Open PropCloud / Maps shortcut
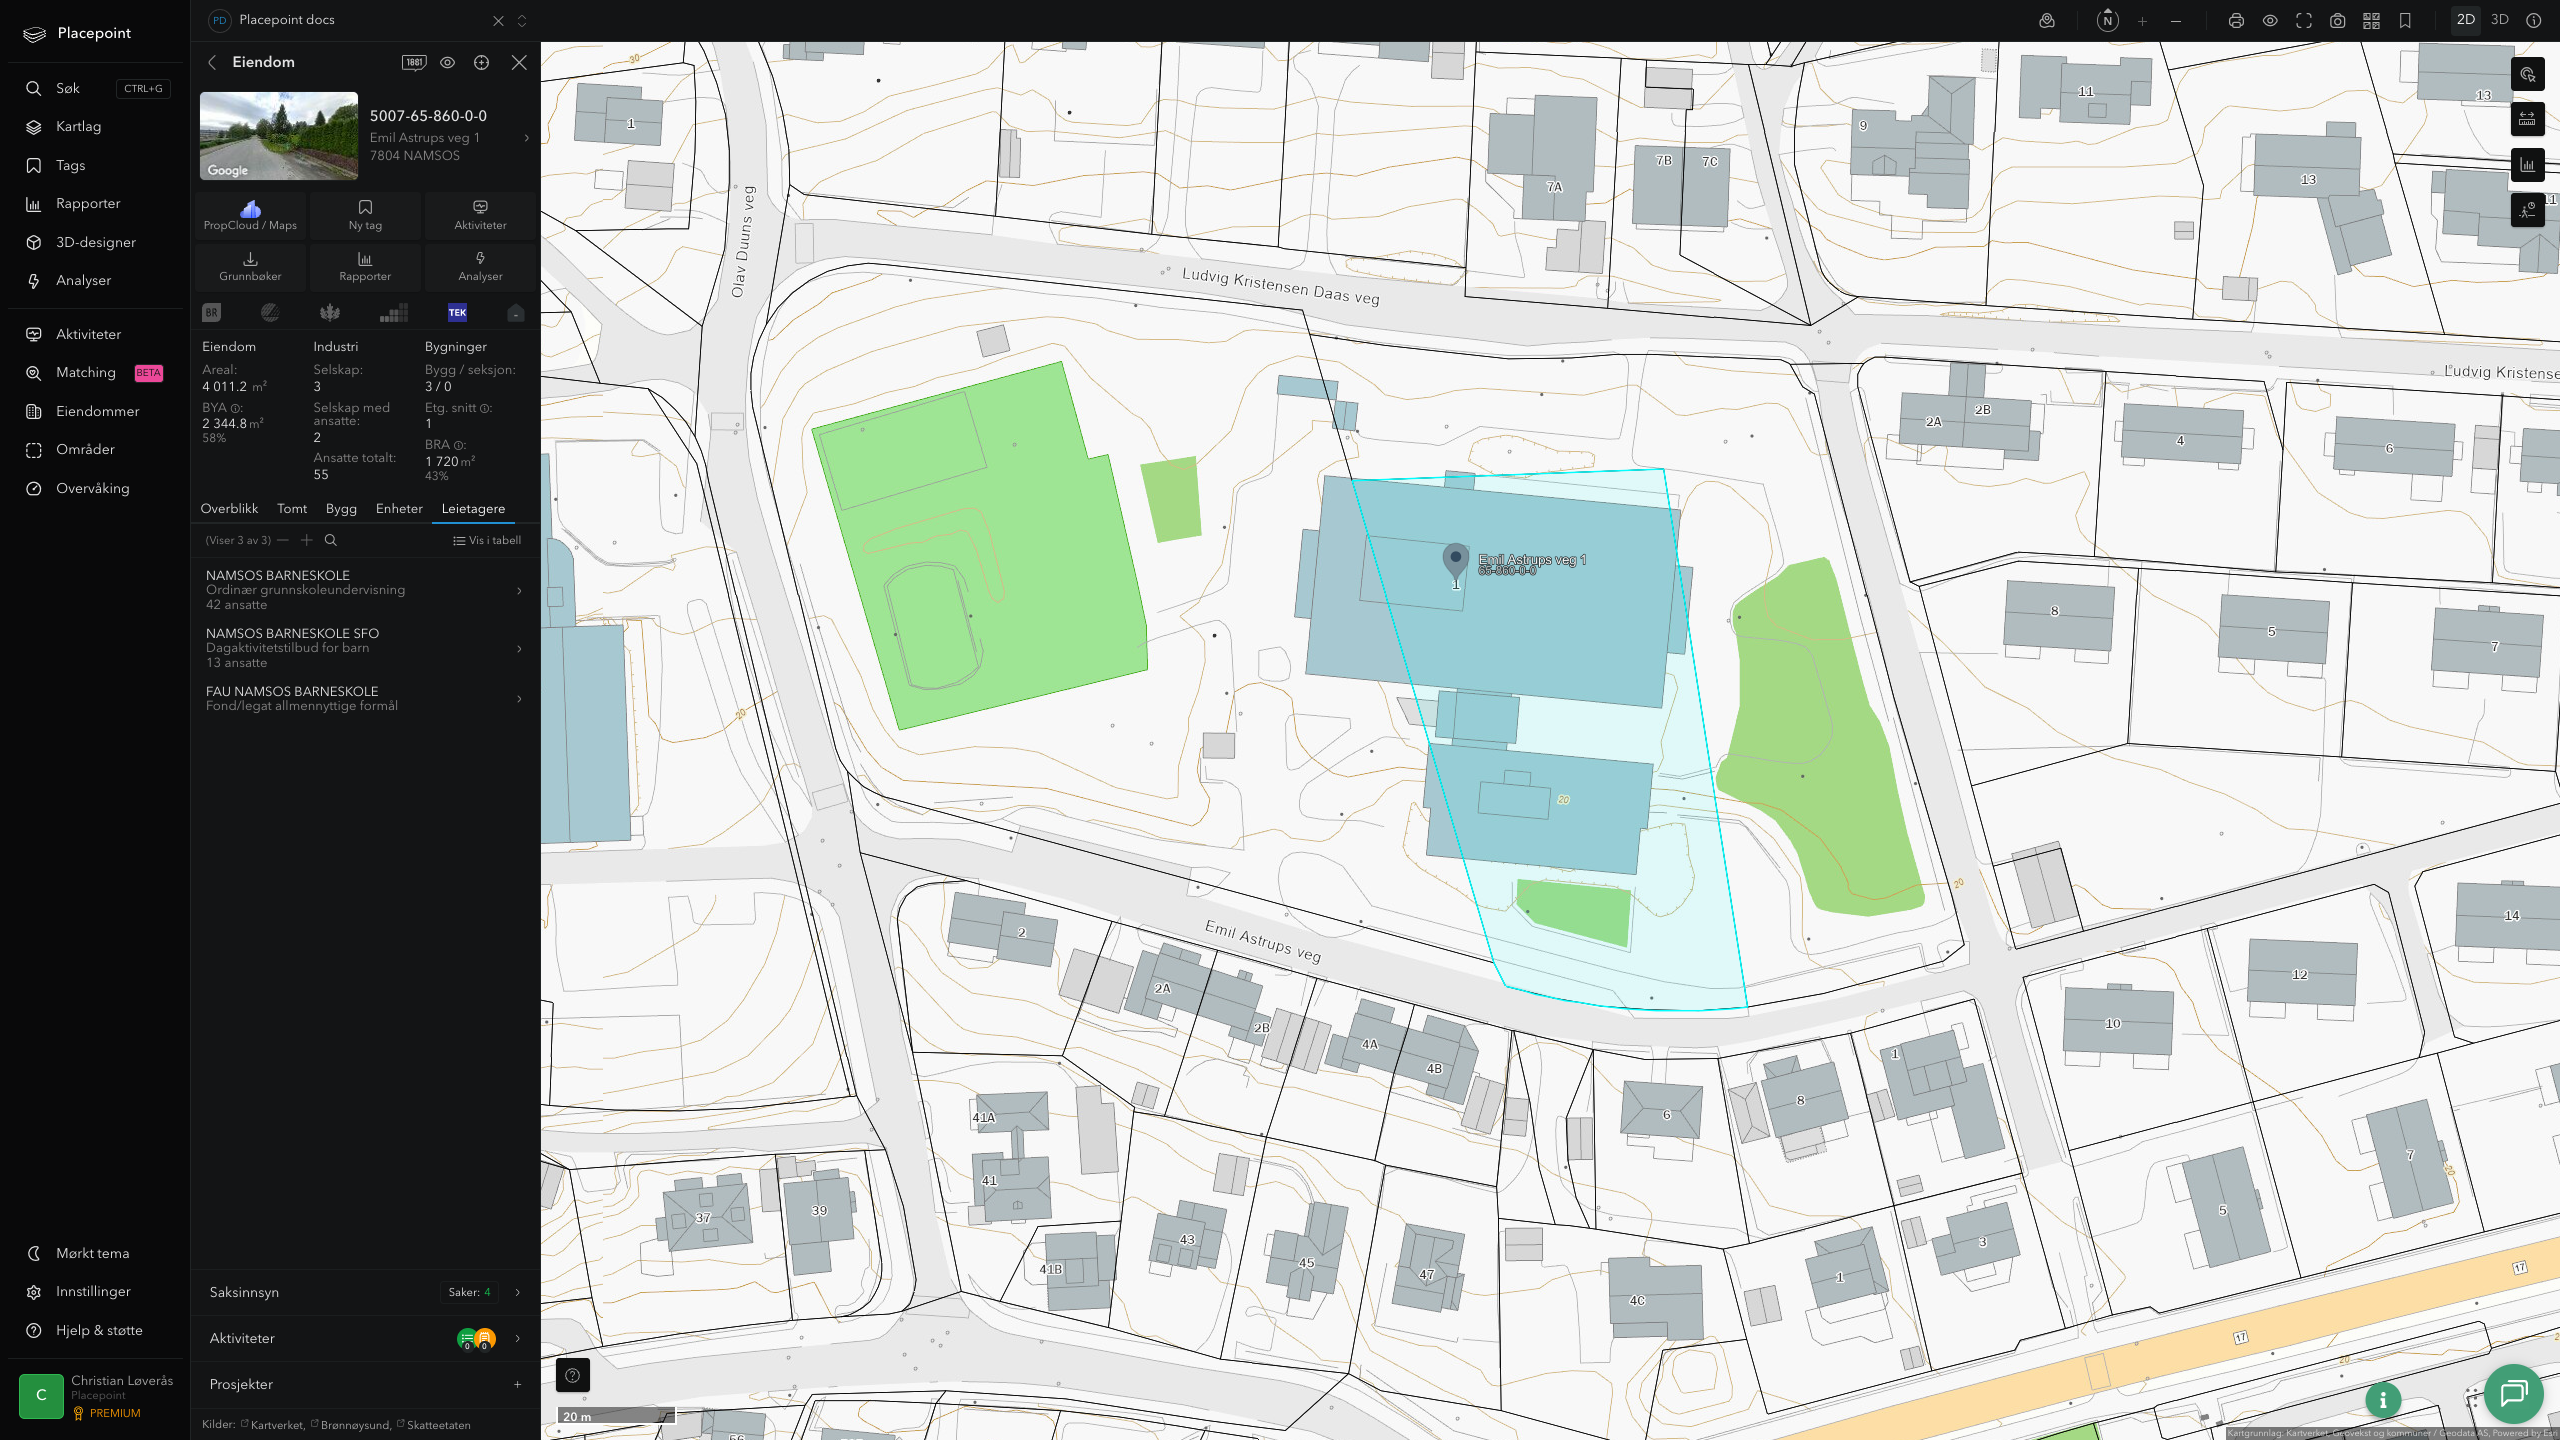The width and height of the screenshot is (2560, 1440). coord(250,215)
